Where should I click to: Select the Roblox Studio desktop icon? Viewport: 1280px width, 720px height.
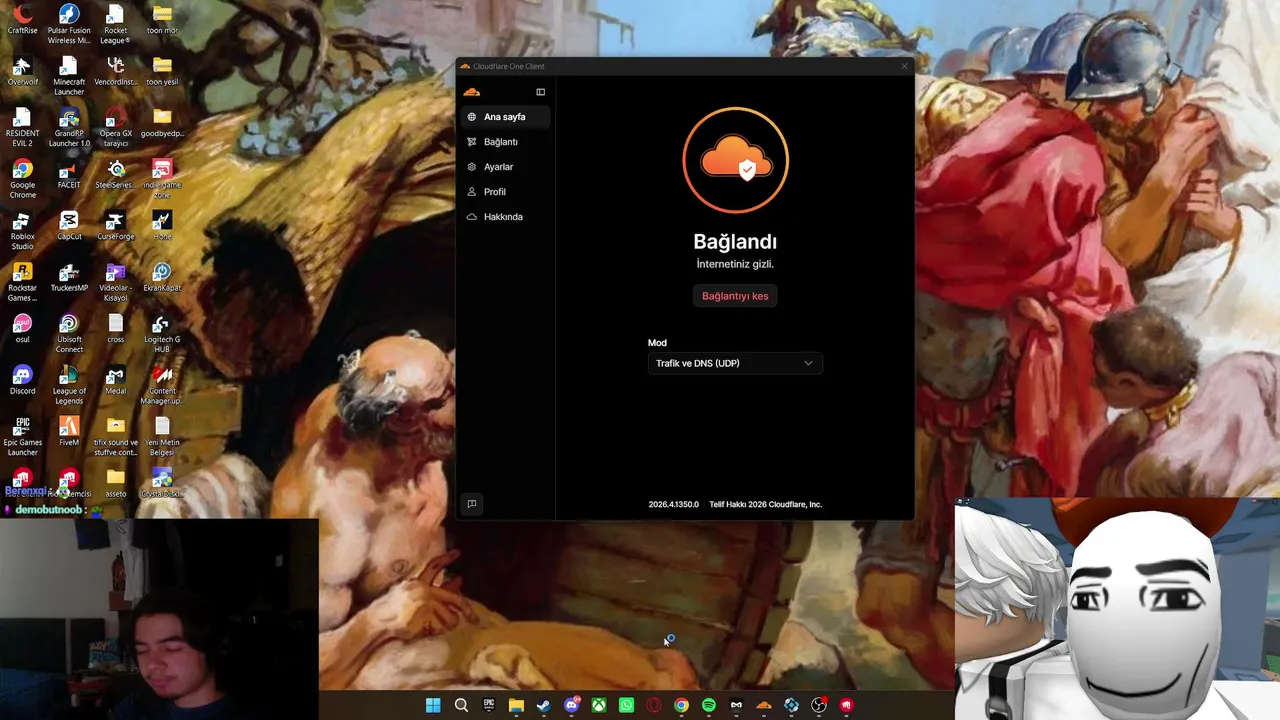[x=22, y=231]
